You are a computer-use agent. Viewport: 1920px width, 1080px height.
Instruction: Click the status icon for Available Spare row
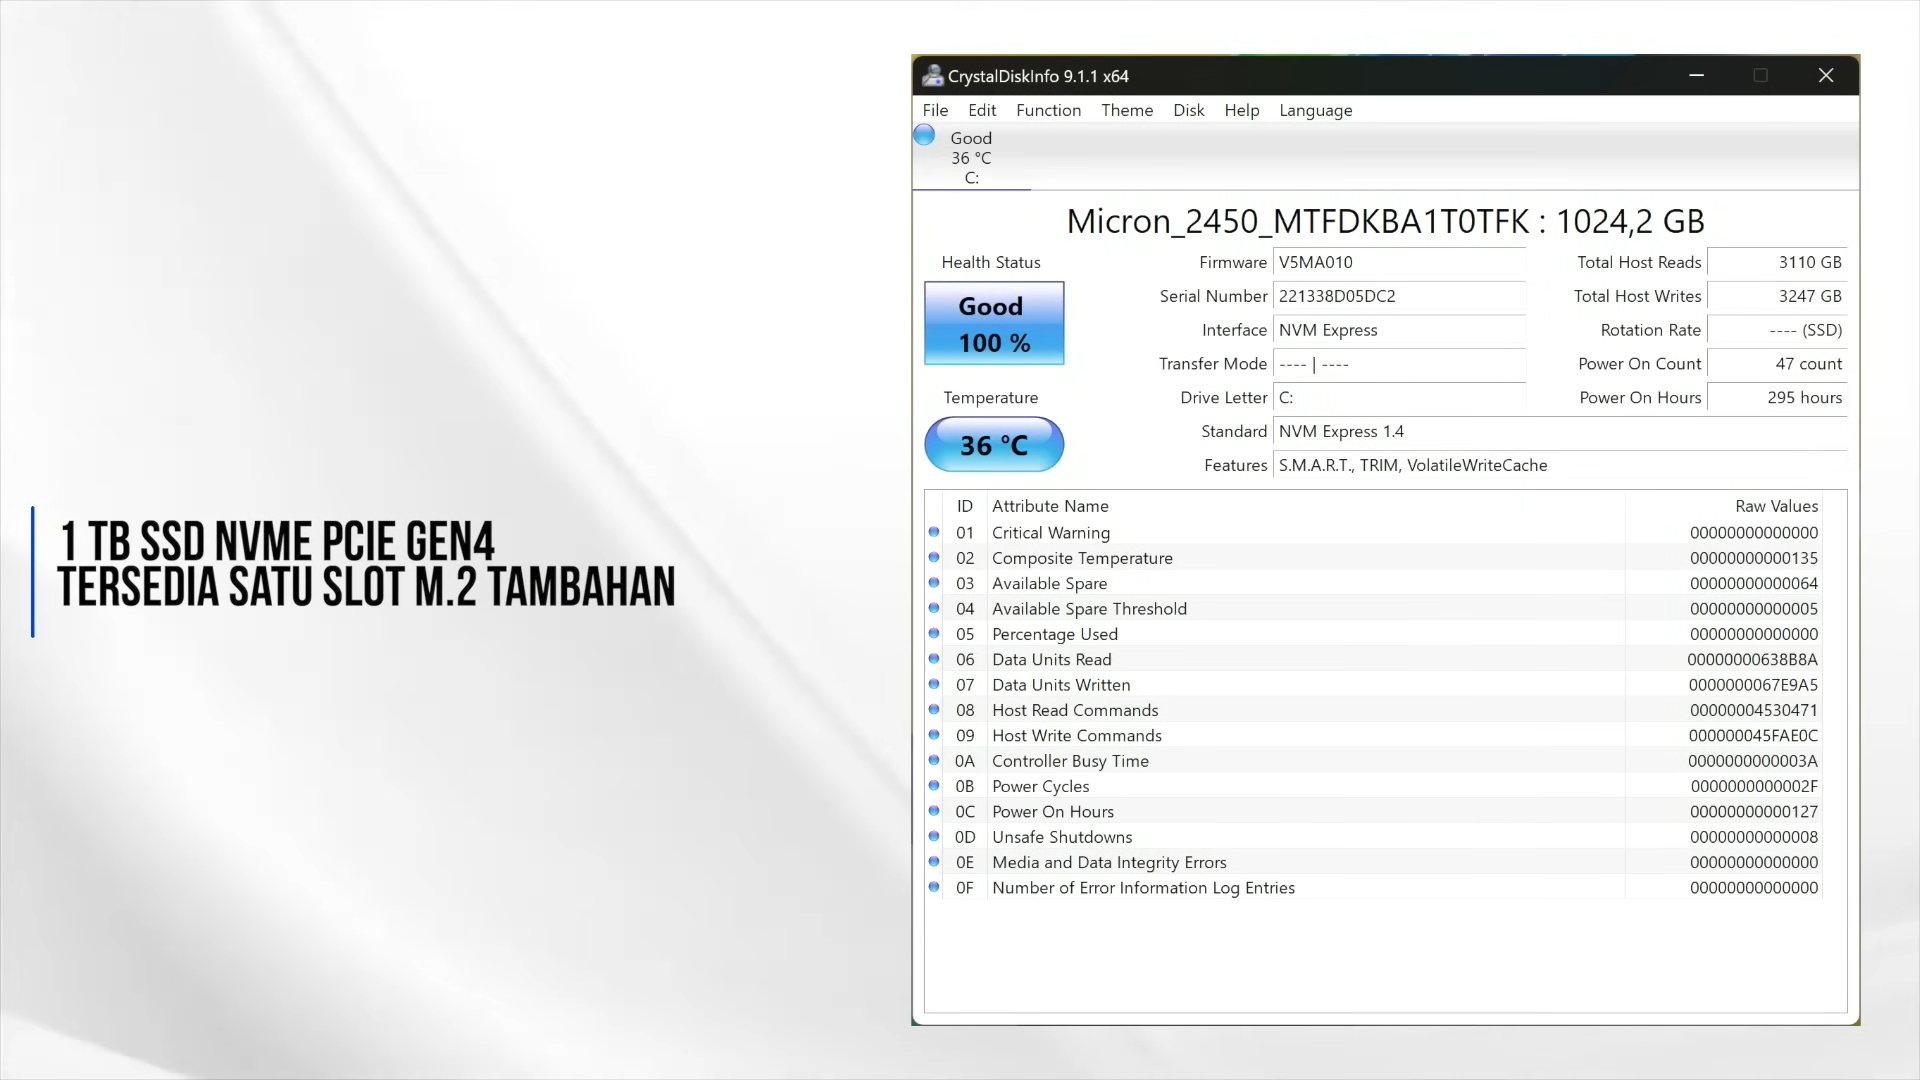934,582
